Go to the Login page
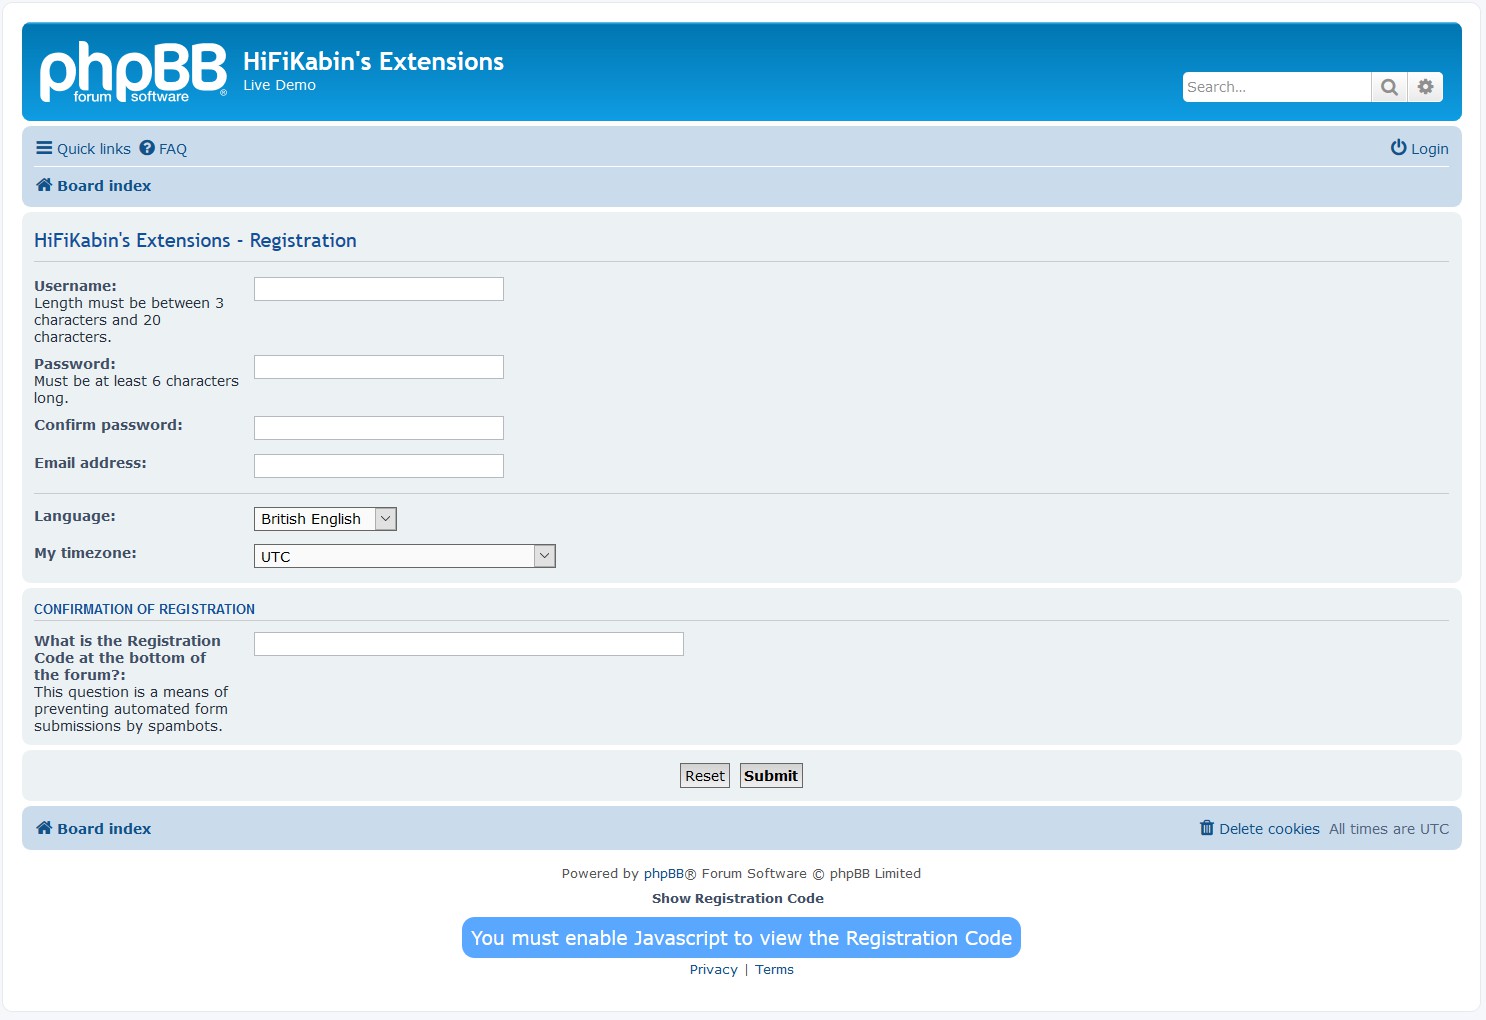The width and height of the screenshot is (1486, 1020). click(x=1419, y=149)
